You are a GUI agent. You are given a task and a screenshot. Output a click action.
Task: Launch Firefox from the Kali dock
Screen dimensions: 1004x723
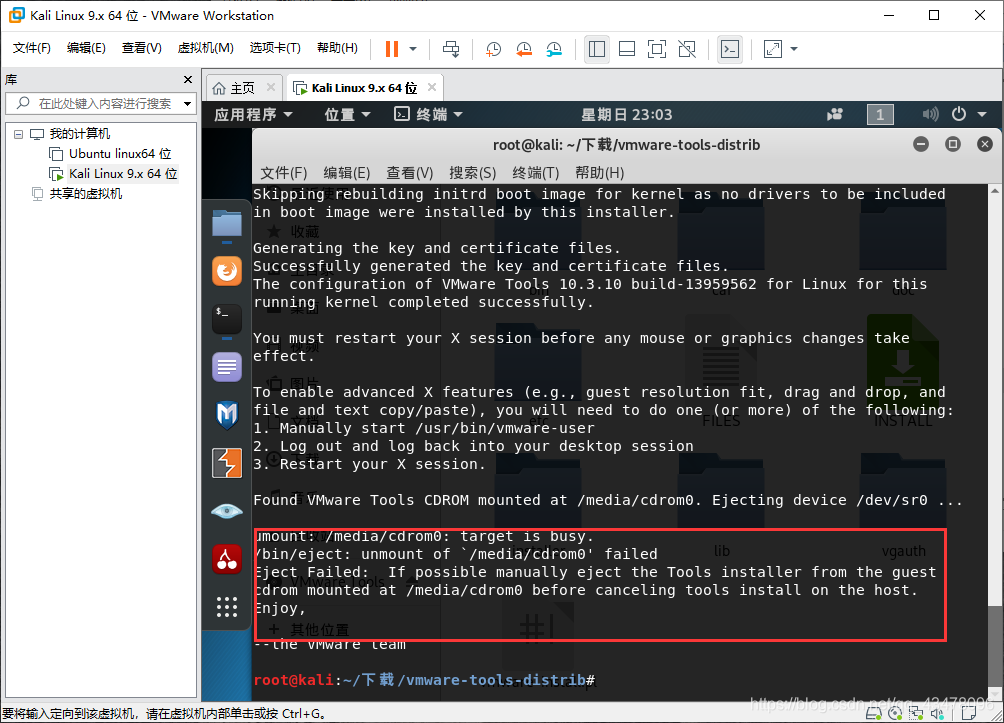pyautogui.click(x=227, y=272)
